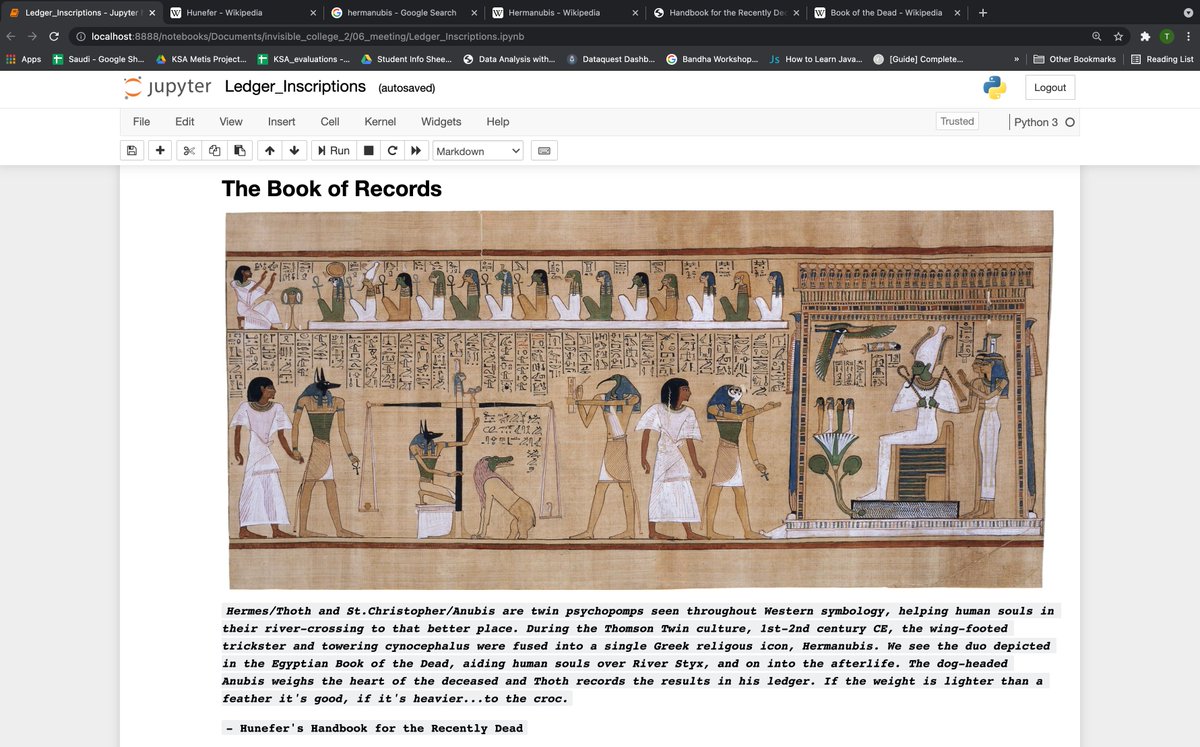The image size is (1200, 747).
Task: Cut selected cells with scissors icon
Action: click(189, 151)
